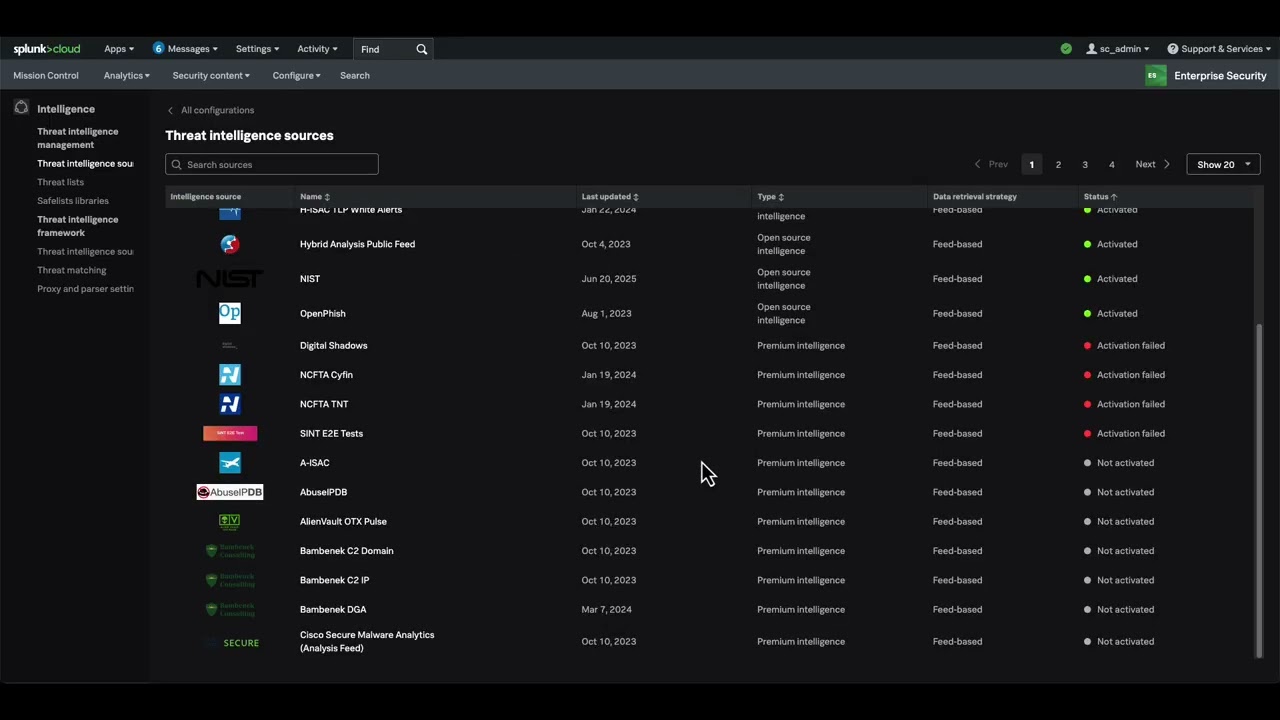Viewport: 1280px width, 720px height.
Task: Click the NIST source logo
Action: pos(230,279)
